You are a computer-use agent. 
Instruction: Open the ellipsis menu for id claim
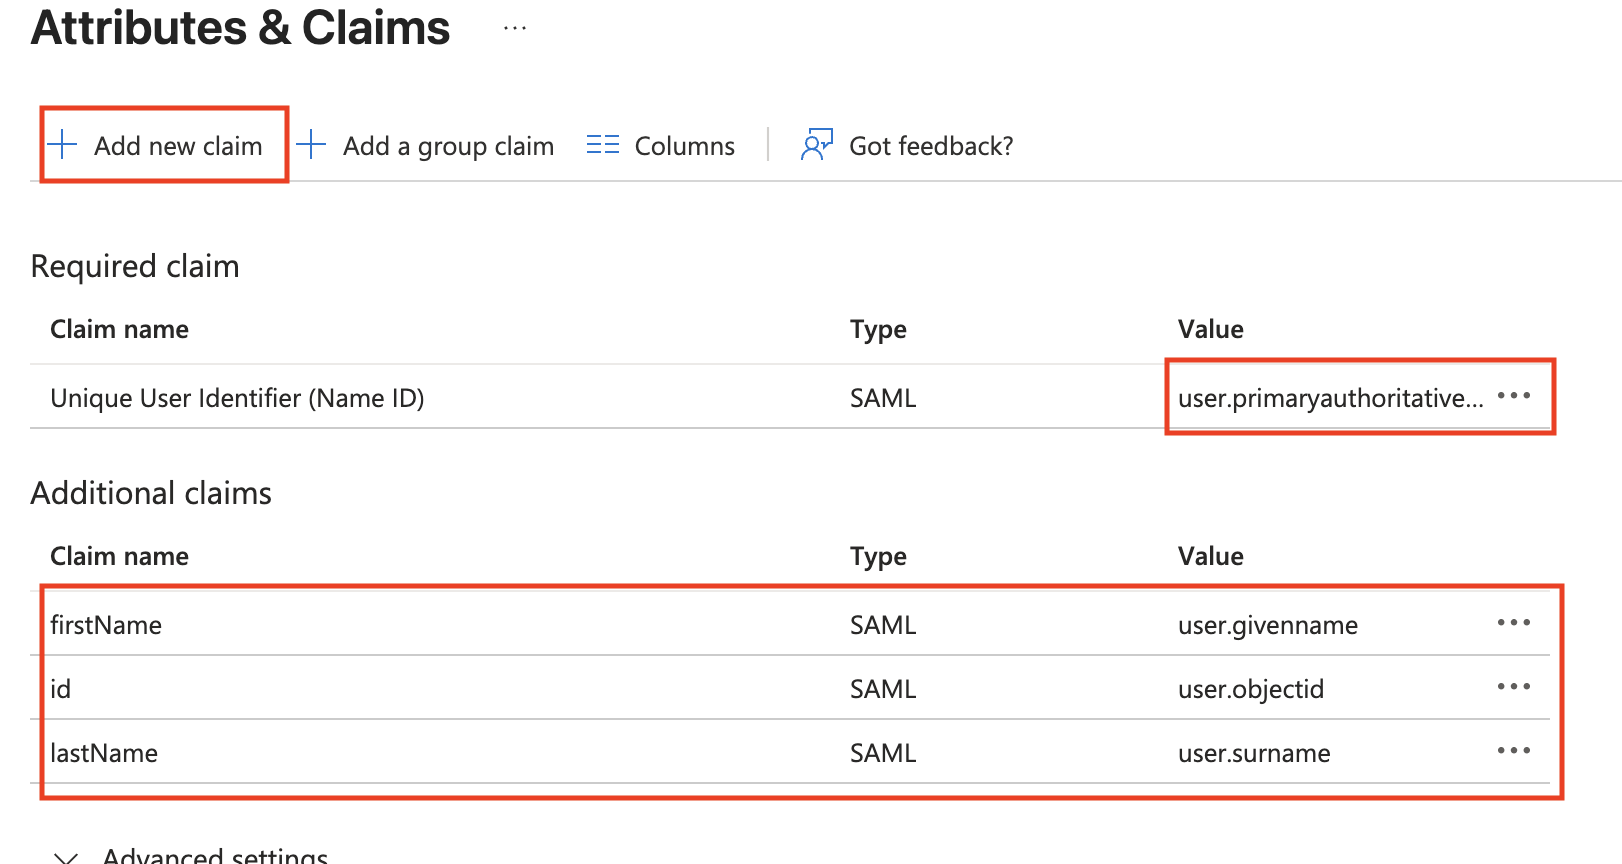point(1513,687)
